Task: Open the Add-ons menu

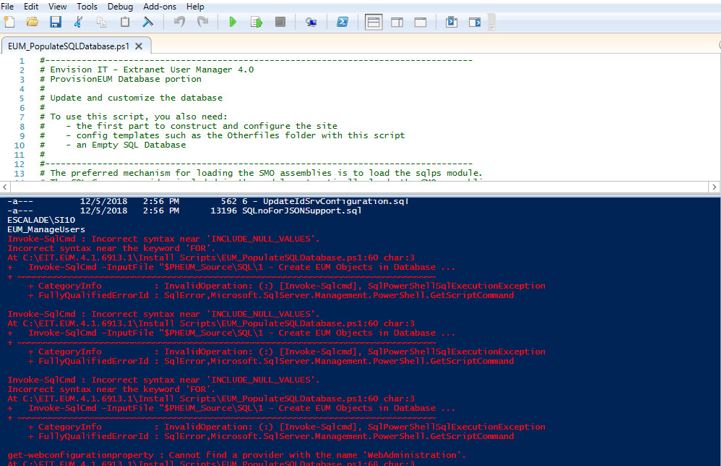Action: tap(160, 6)
